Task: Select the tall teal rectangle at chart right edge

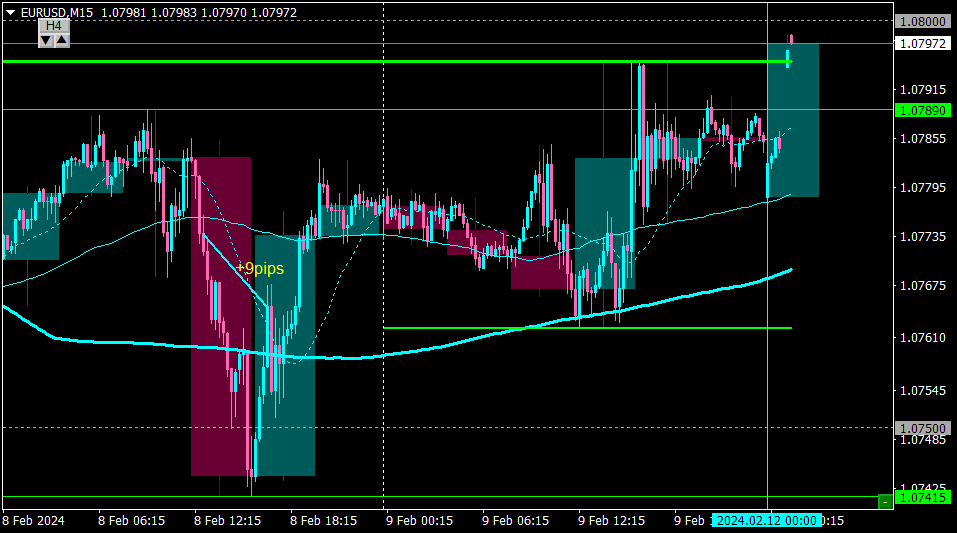Action: 793,120
